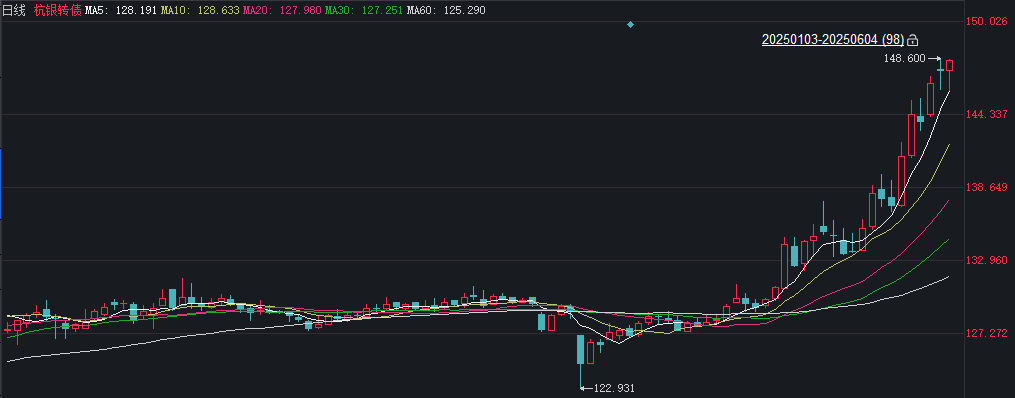Click the 132.960 price axis label

pyautogui.click(x=987, y=261)
